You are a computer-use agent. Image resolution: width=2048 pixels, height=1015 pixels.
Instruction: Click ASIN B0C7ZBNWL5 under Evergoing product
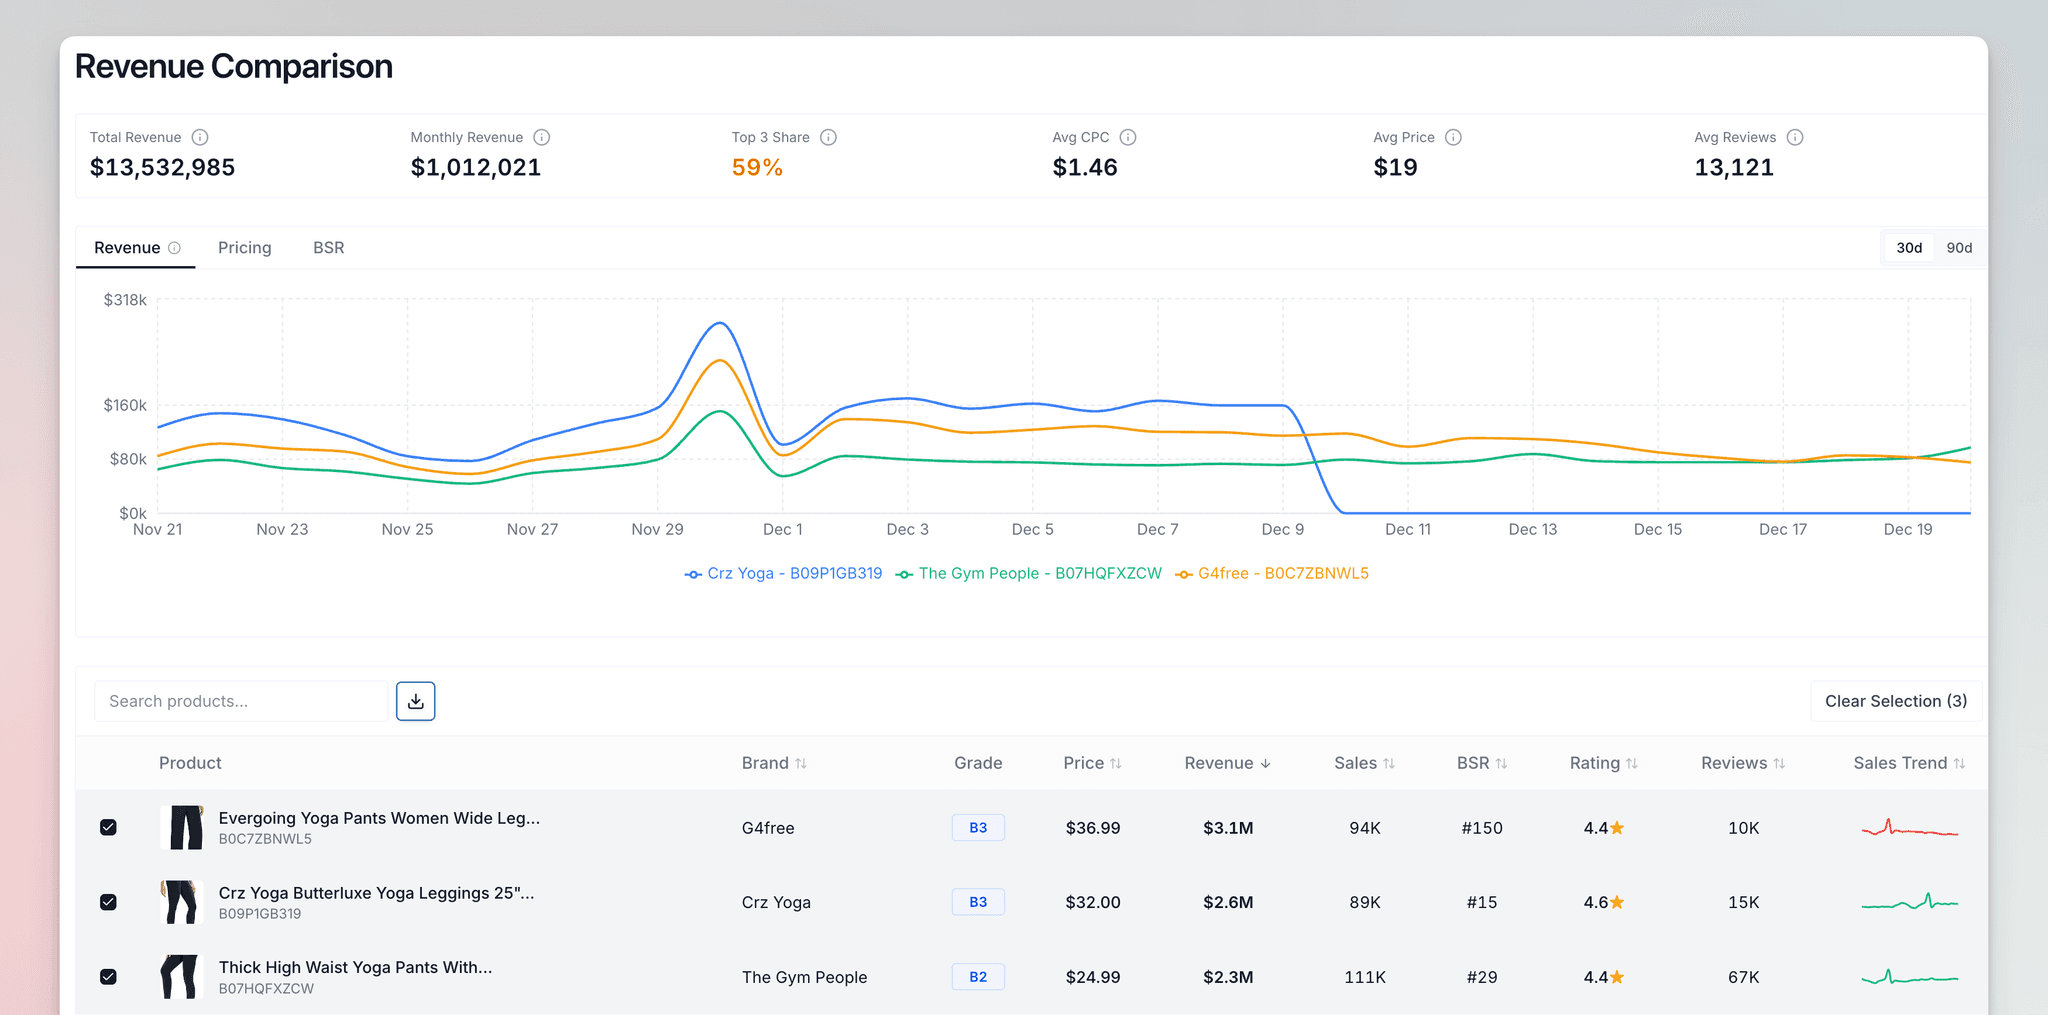tap(265, 839)
